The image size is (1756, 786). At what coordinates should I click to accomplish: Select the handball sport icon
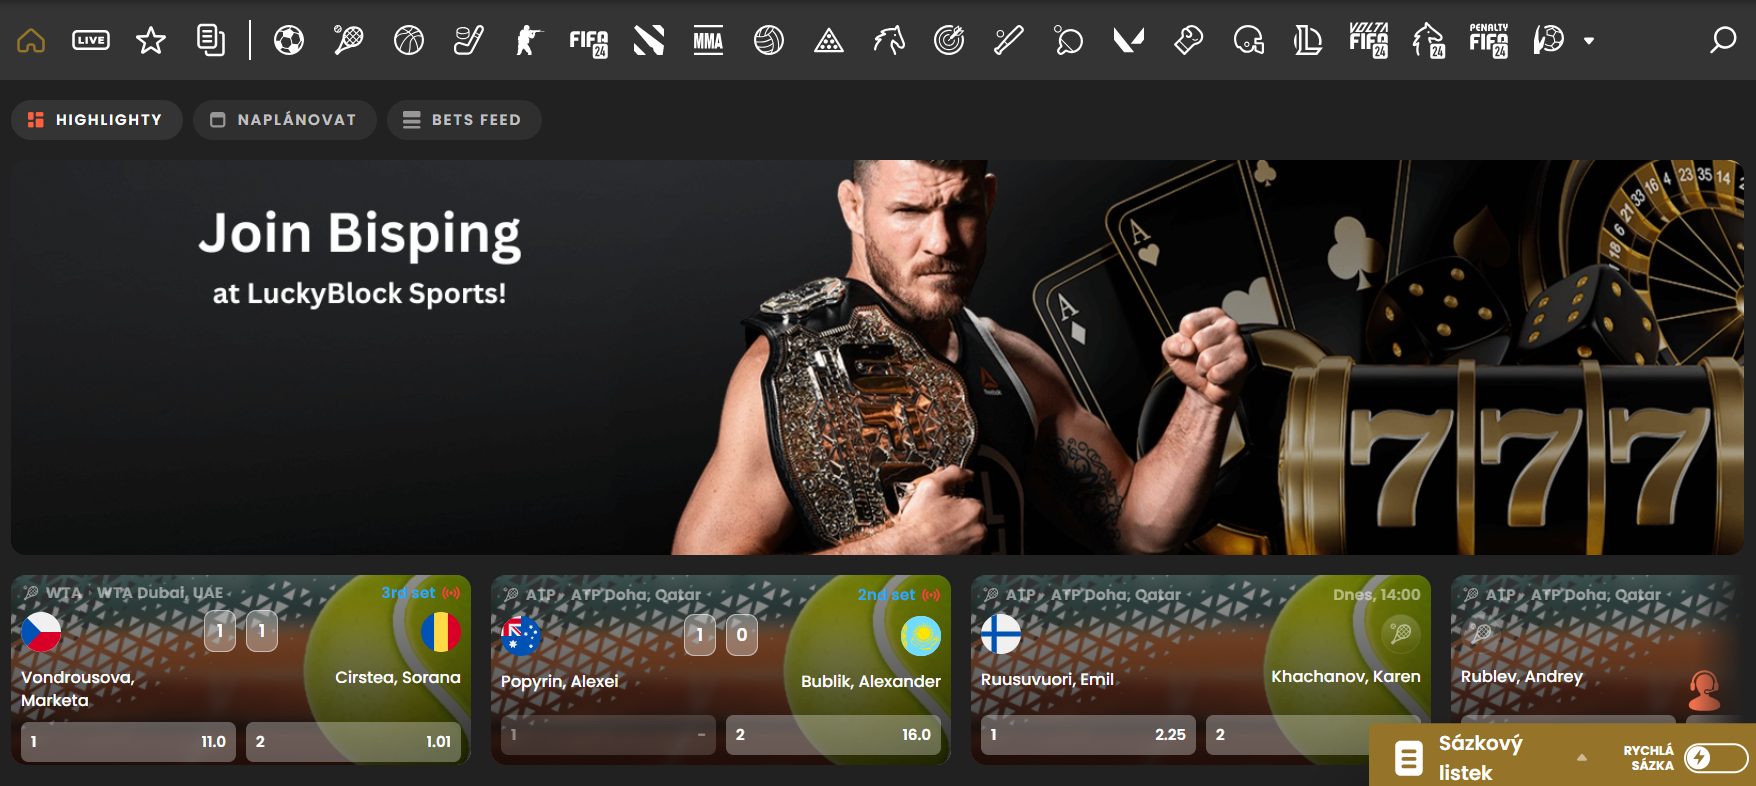click(1548, 40)
